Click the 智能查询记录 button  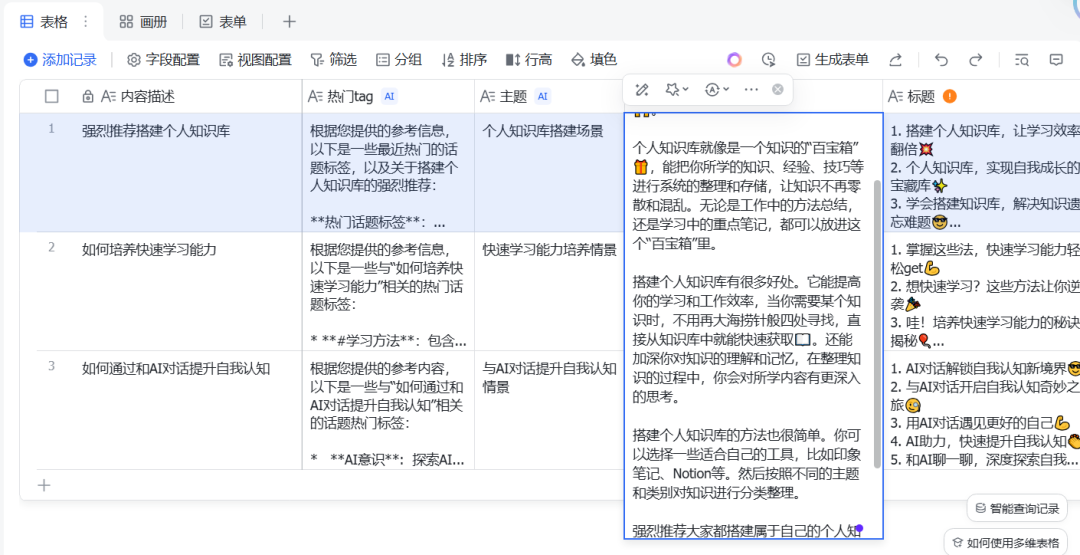[x=1017, y=509]
